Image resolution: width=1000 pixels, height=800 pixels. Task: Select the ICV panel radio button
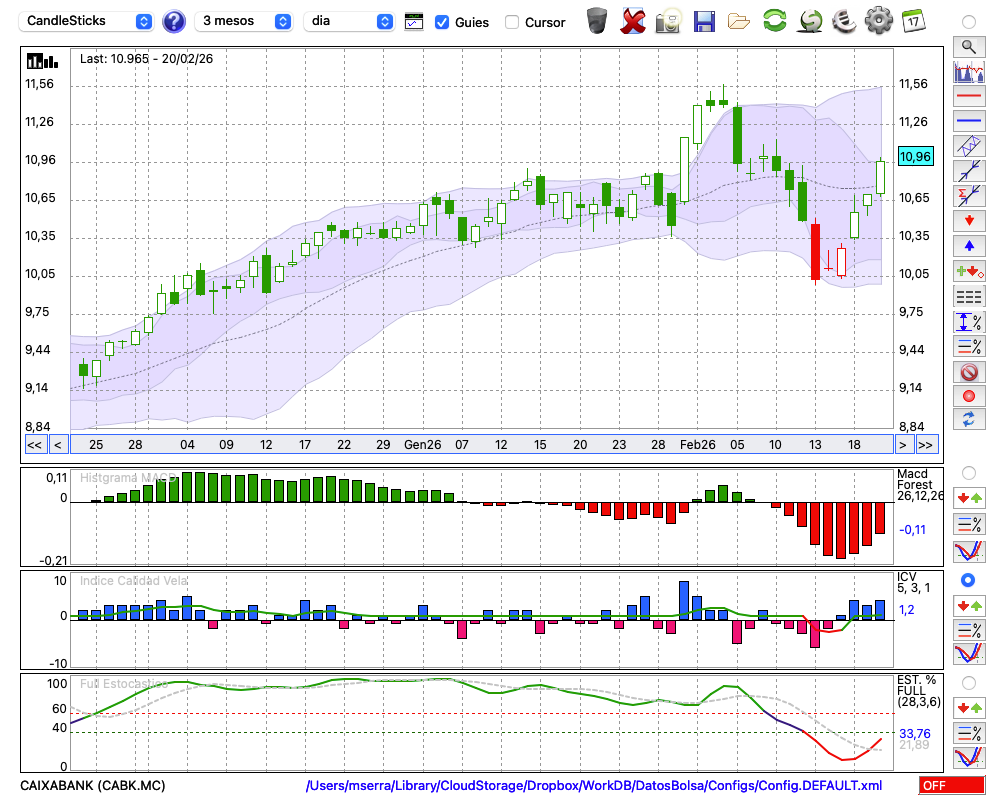(968, 580)
